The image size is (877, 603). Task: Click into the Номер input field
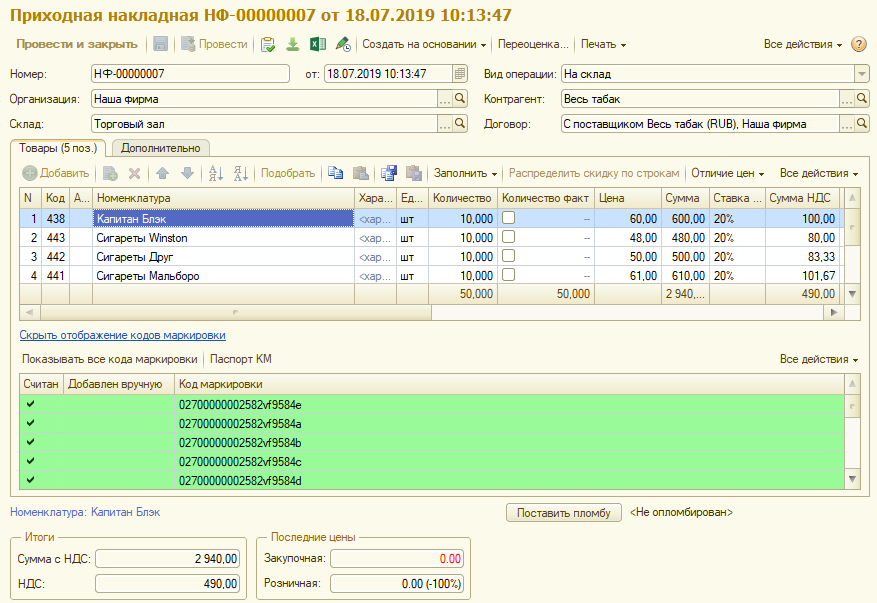click(x=190, y=73)
